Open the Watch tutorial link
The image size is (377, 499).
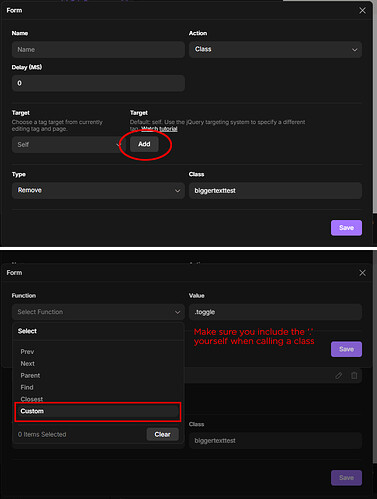pos(159,129)
